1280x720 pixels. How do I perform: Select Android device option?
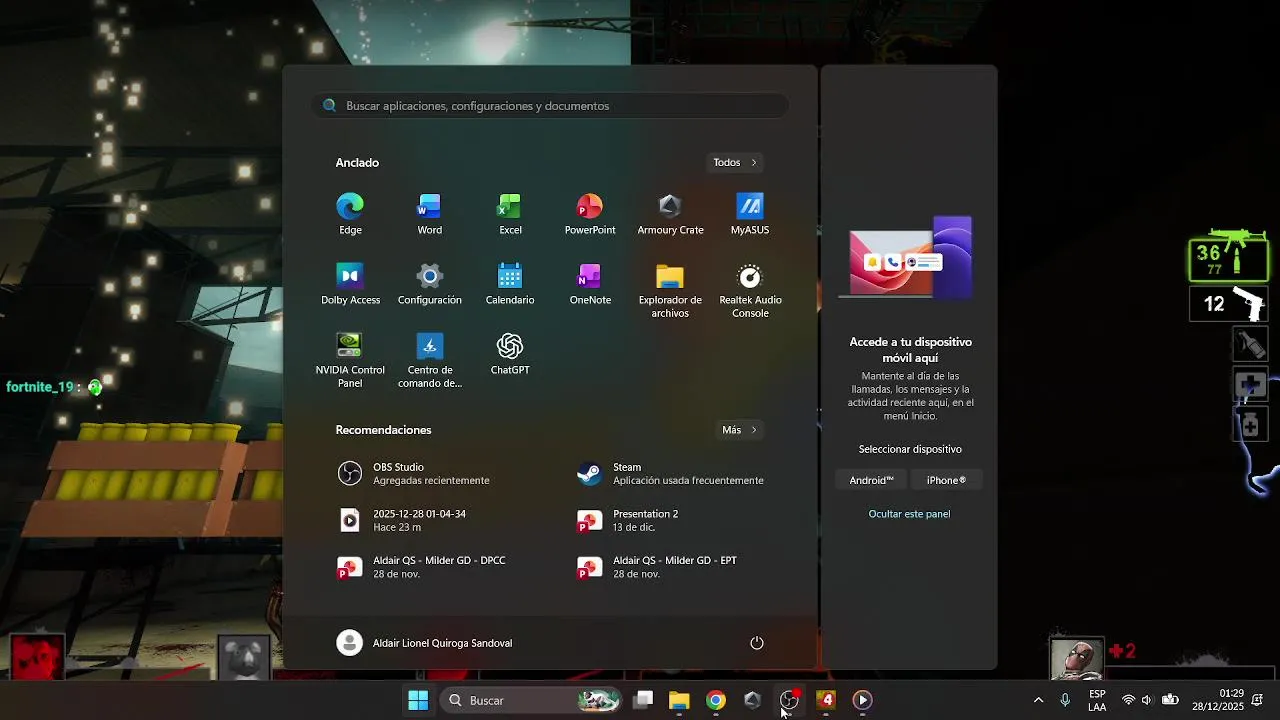[x=871, y=480]
